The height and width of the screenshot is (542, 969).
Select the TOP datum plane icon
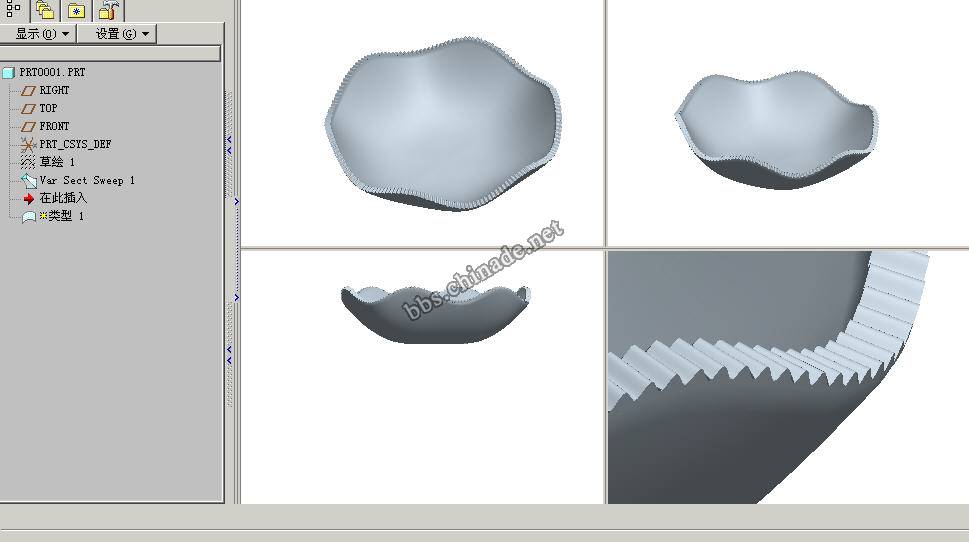[28, 108]
